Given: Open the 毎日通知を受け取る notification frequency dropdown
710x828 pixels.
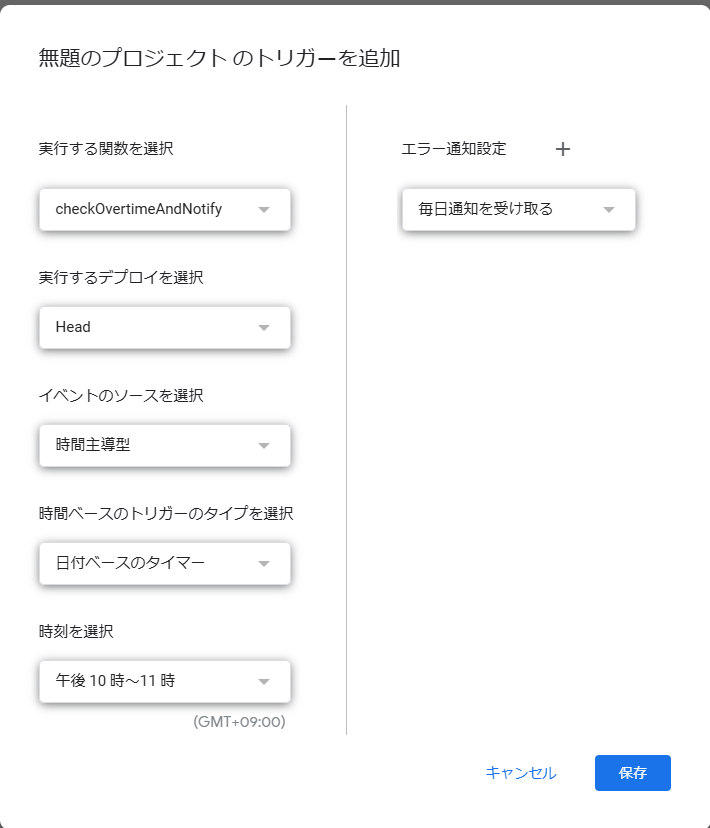Looking at the screenshot, I should [518, 210].
